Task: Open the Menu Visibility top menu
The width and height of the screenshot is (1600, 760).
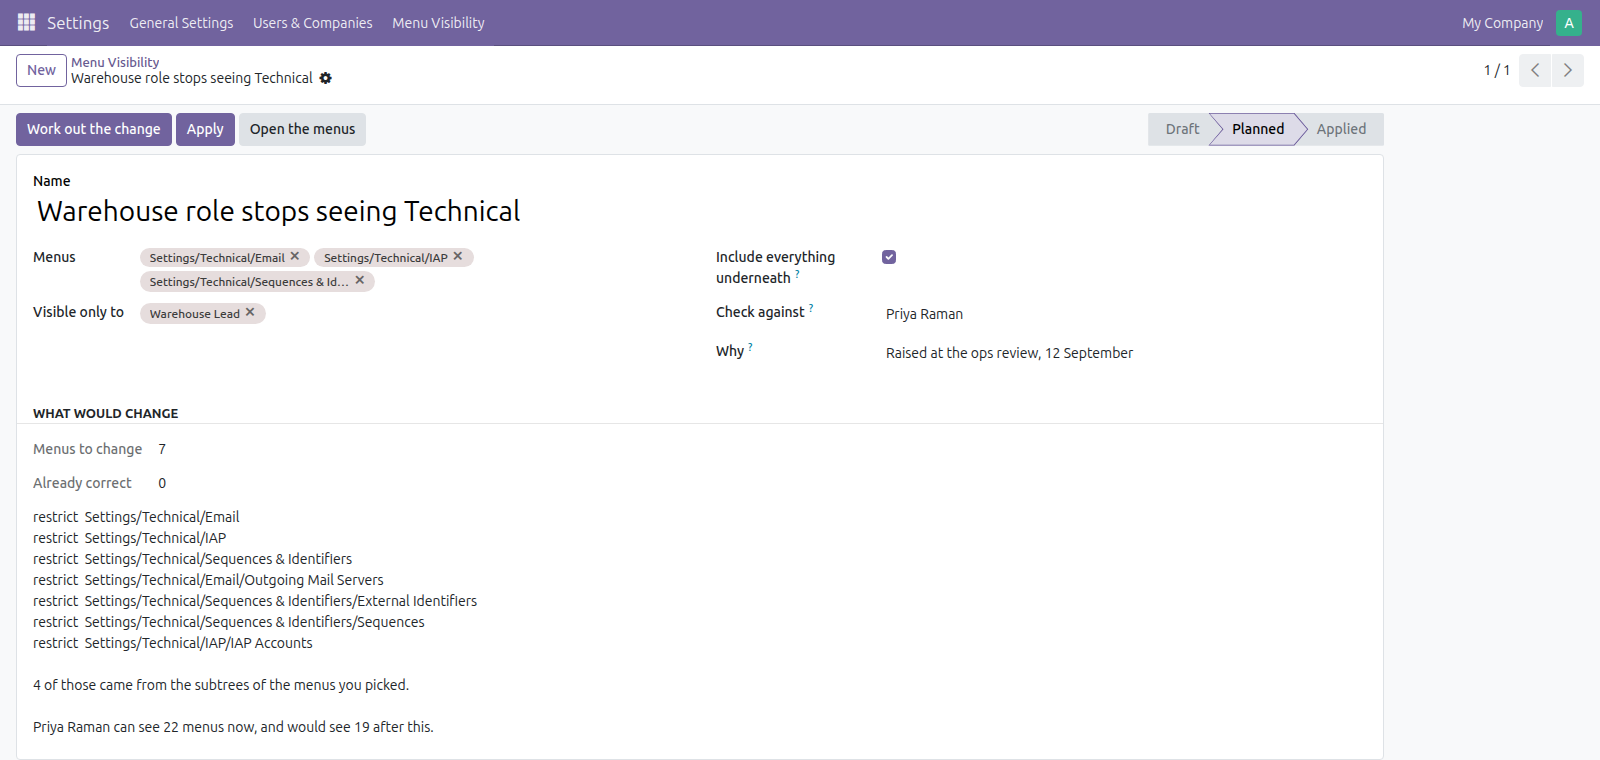Action: pyautogui.click(x=438, y=23)
